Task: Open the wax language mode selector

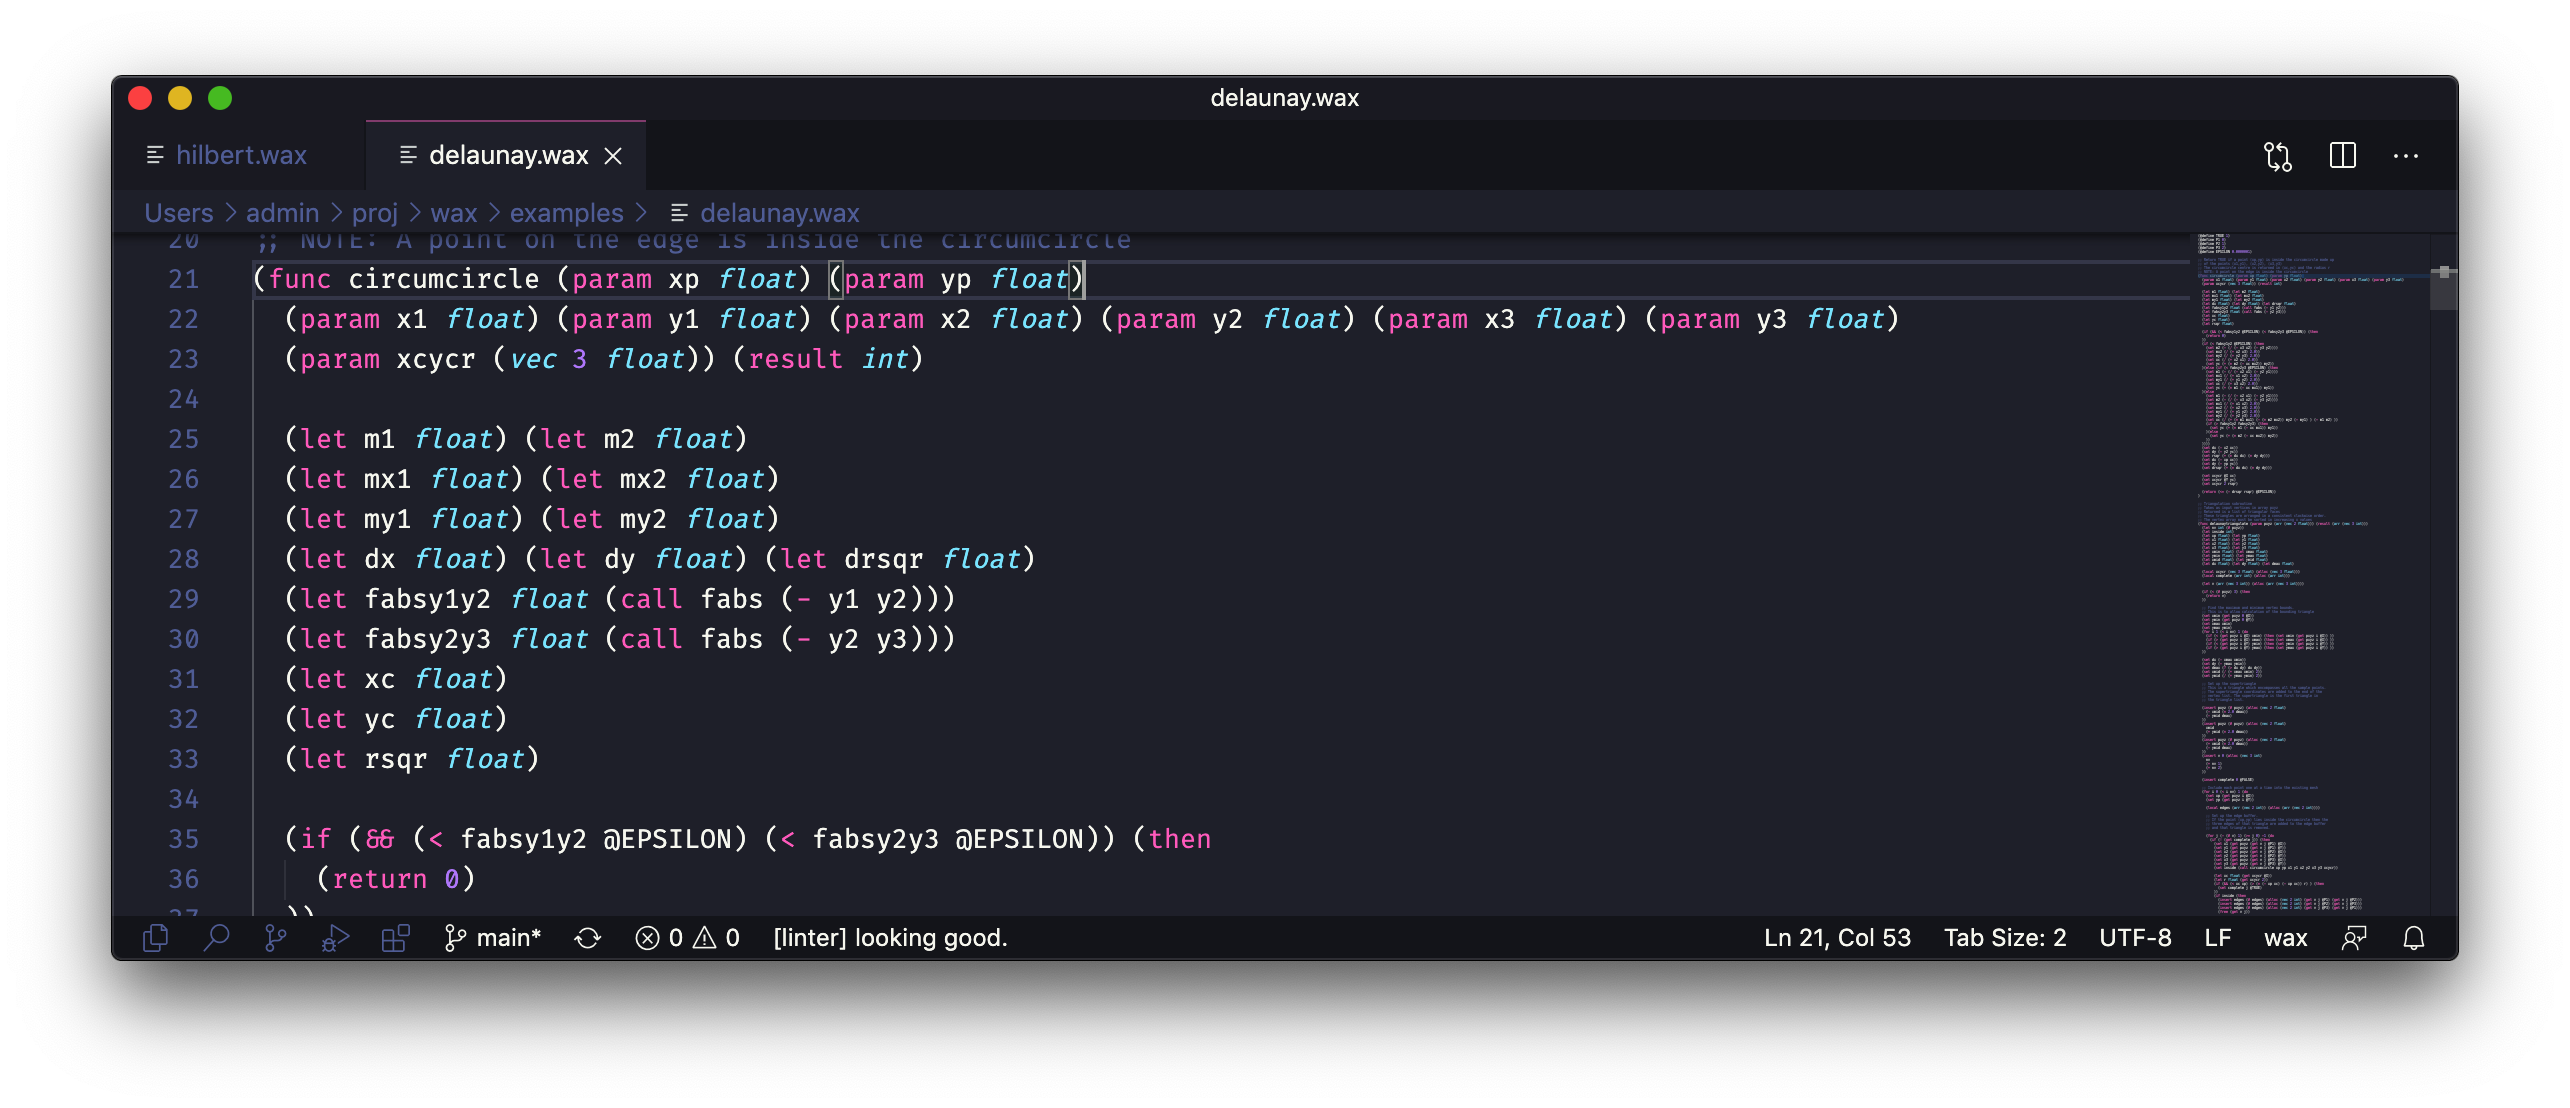Action: (x=2286, y=938)
